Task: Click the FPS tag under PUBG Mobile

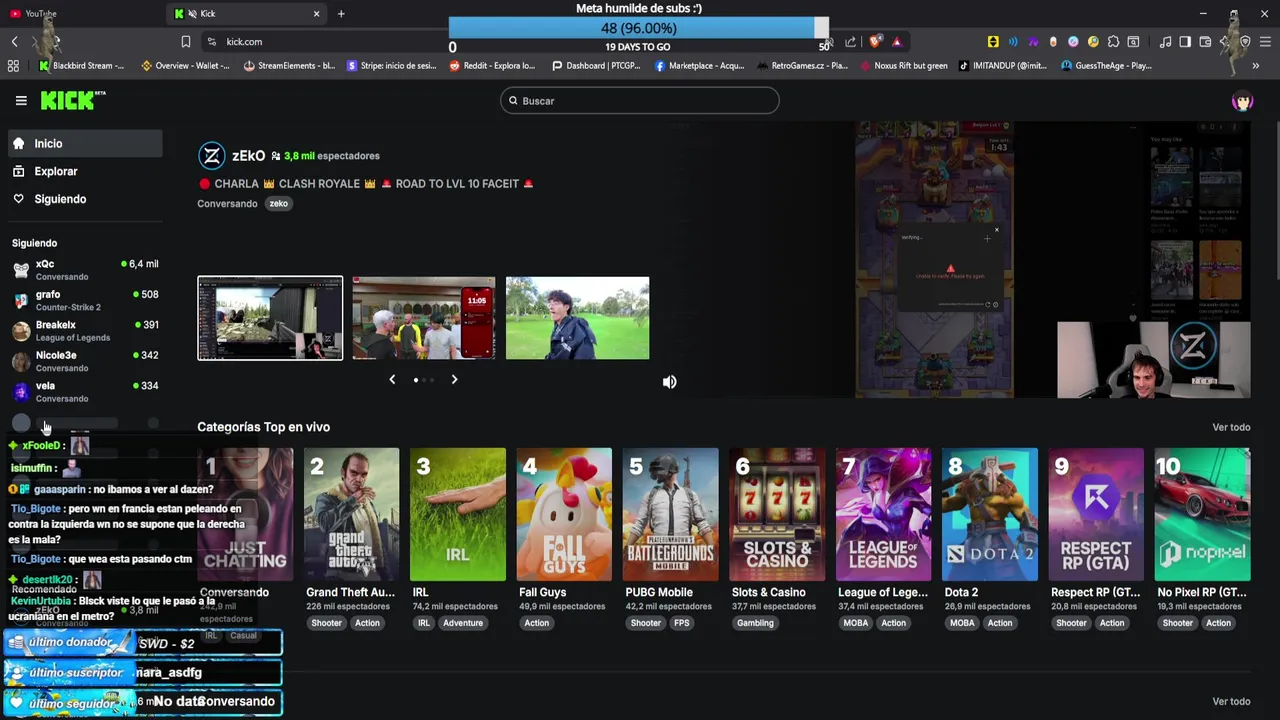Action: (681, 623)
